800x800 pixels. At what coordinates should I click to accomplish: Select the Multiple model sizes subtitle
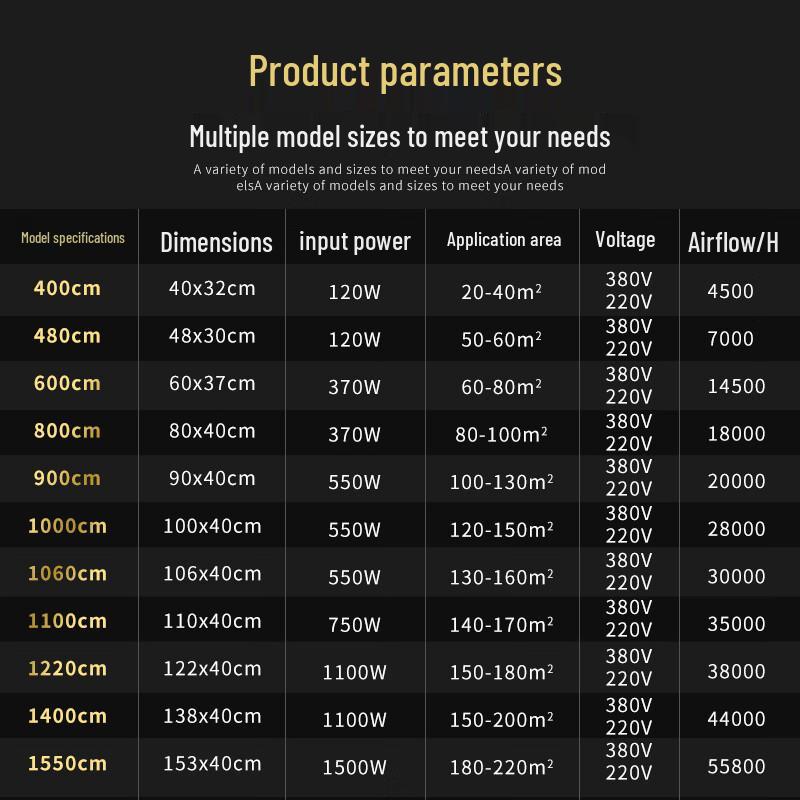click(400, 137)
